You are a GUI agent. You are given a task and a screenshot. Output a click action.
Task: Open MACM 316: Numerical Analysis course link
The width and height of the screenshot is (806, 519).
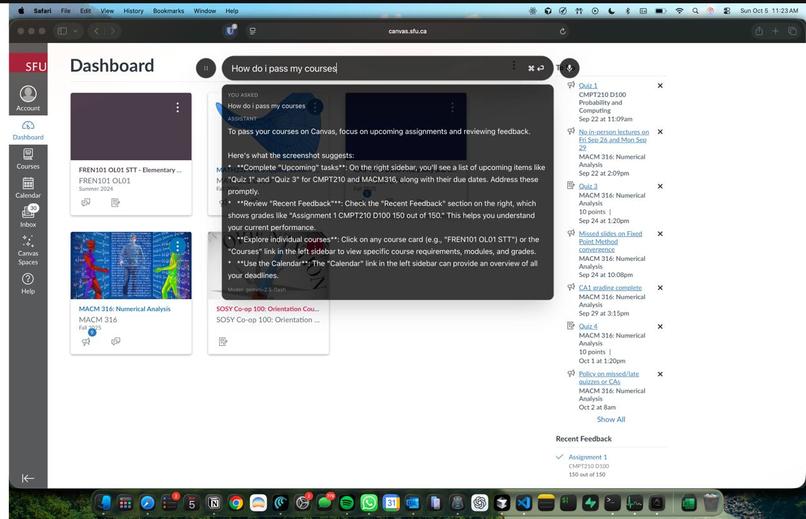pos(124,309)
